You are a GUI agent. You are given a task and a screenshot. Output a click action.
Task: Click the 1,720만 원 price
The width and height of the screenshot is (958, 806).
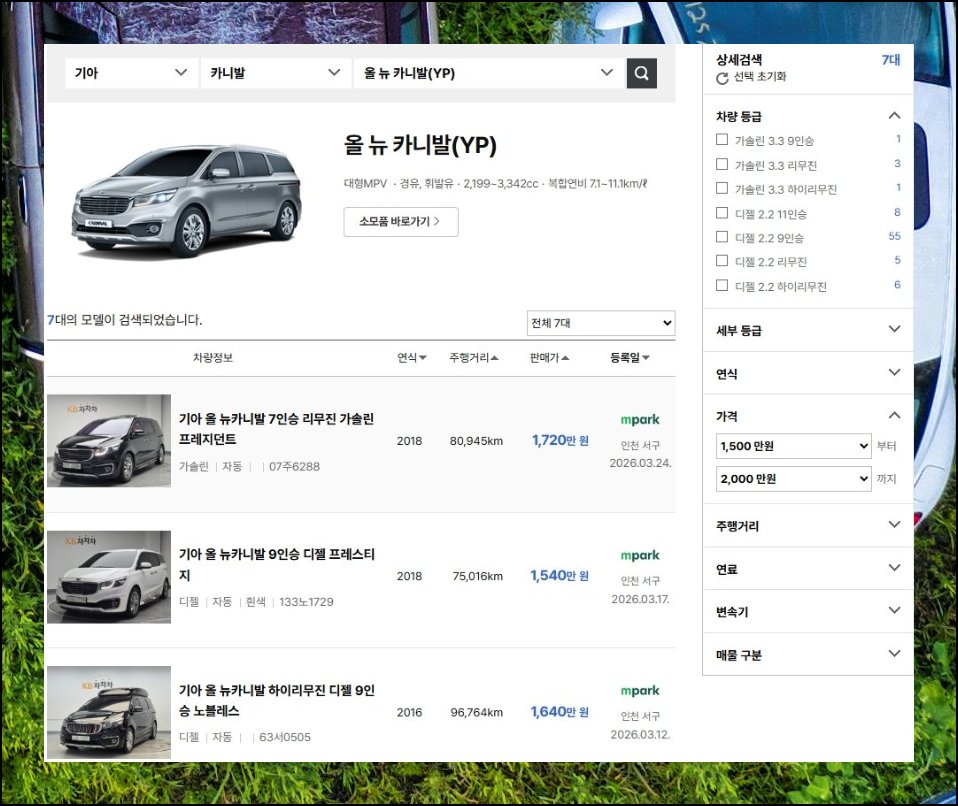(560, 441)
